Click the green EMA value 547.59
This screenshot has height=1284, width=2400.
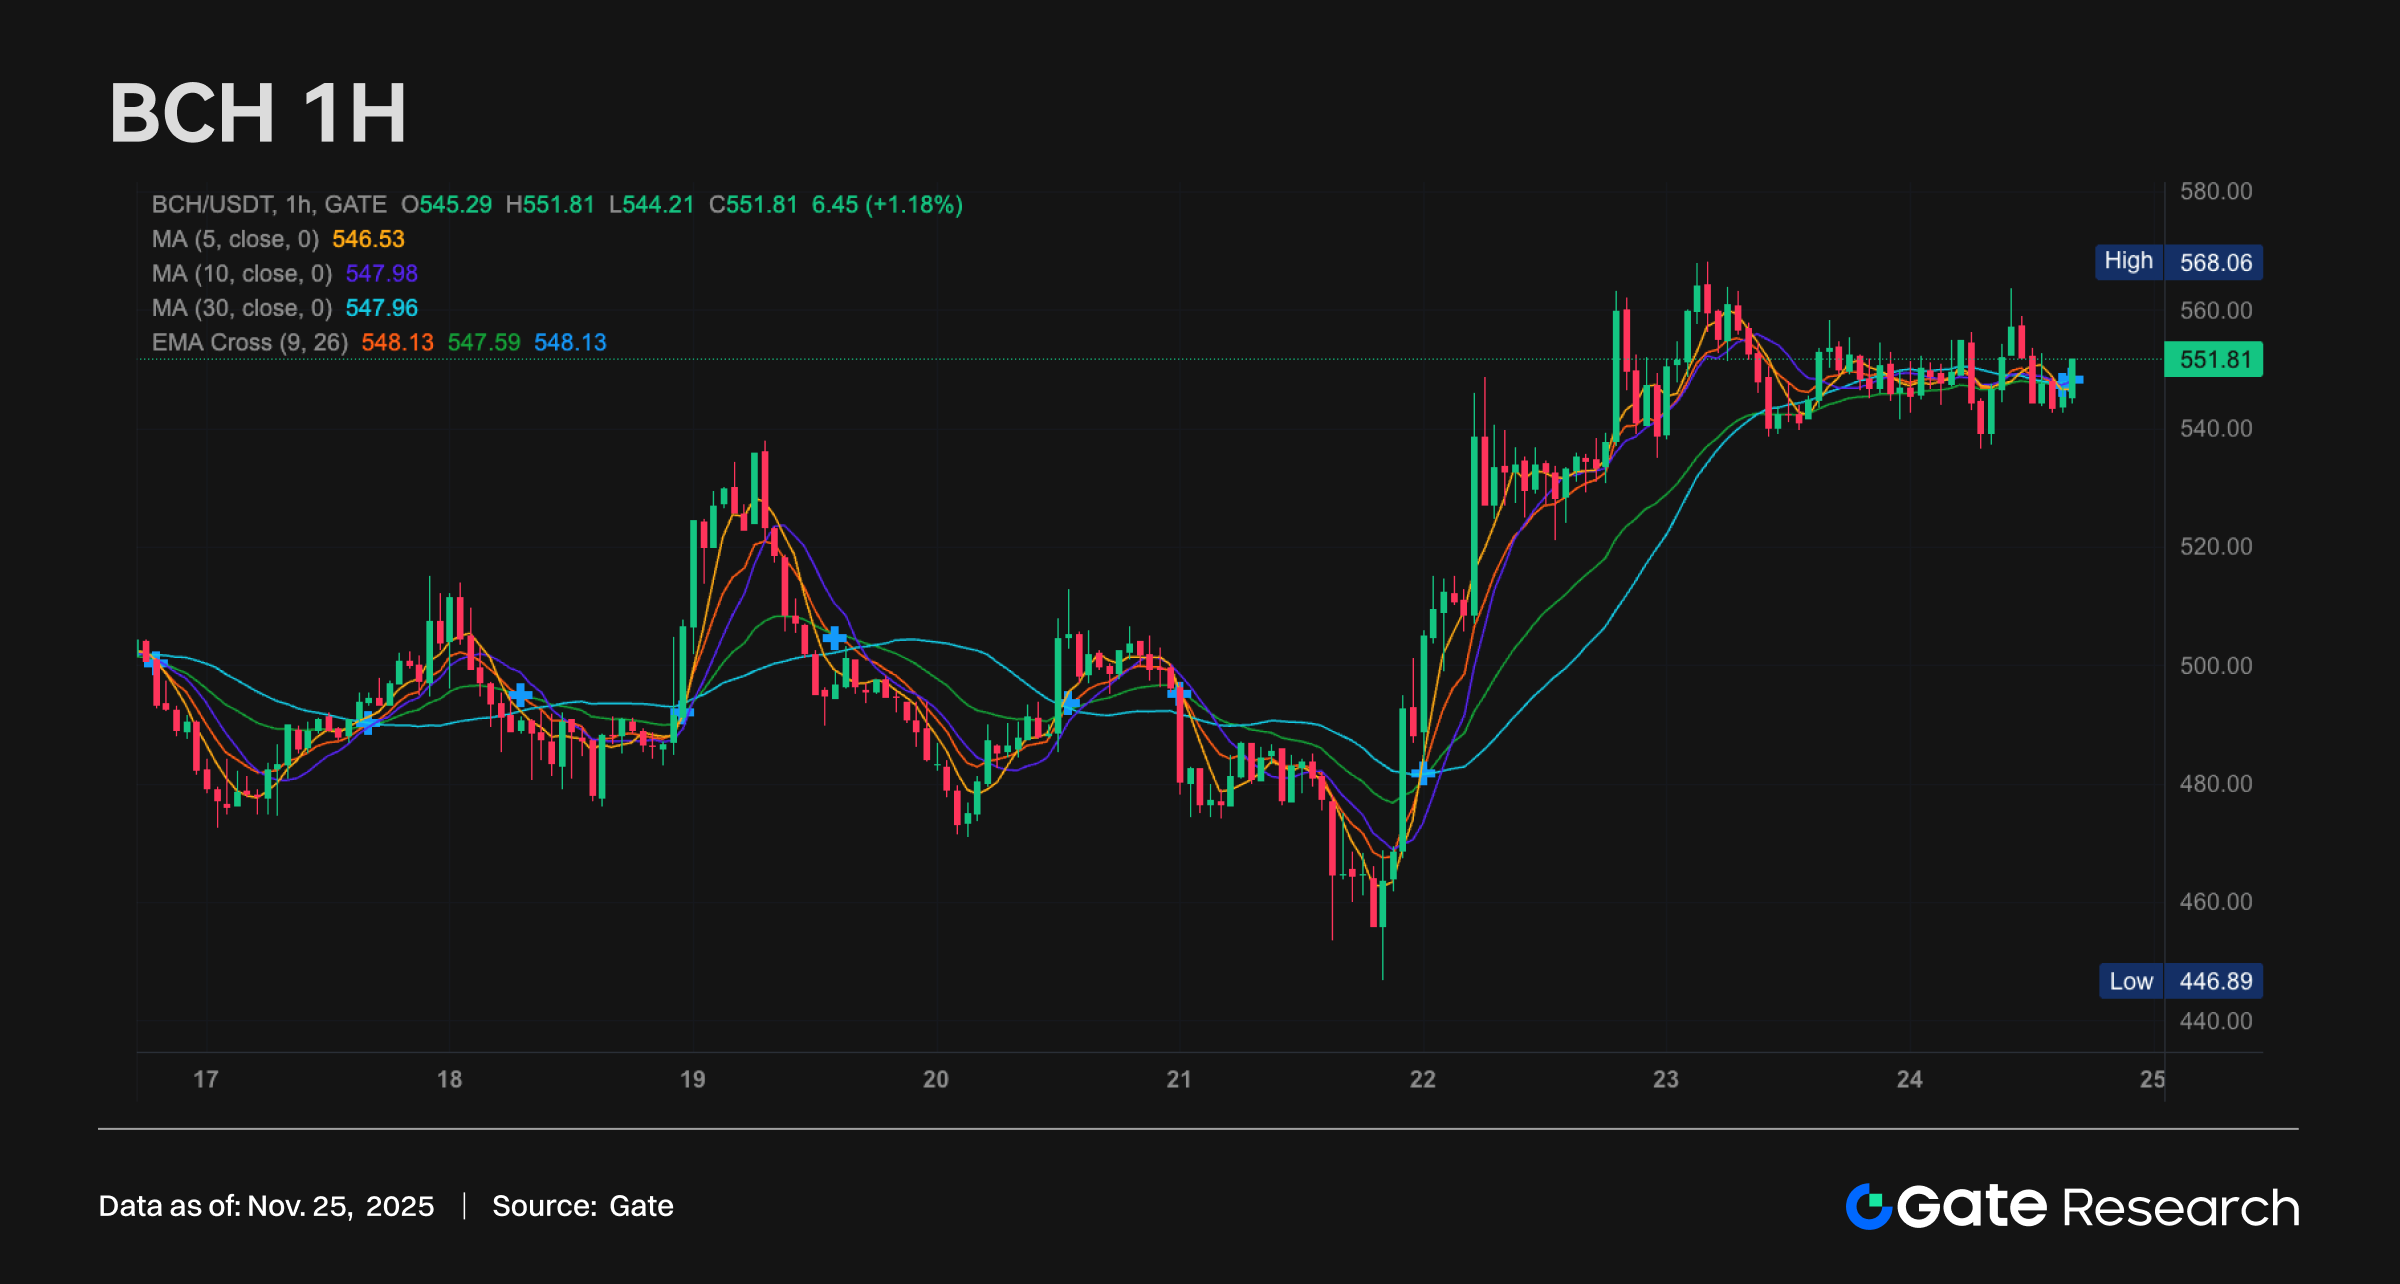(484, 342)
